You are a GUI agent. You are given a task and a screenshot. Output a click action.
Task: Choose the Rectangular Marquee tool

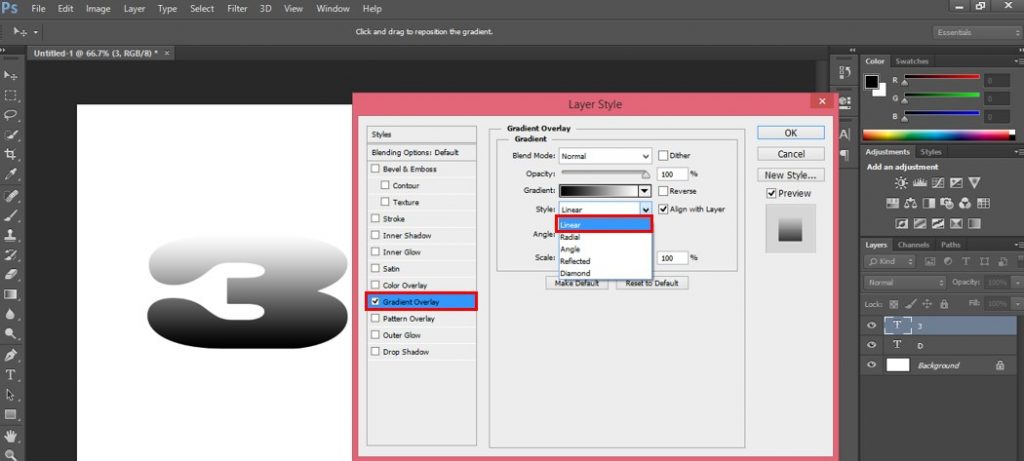[x=11, y=95]
